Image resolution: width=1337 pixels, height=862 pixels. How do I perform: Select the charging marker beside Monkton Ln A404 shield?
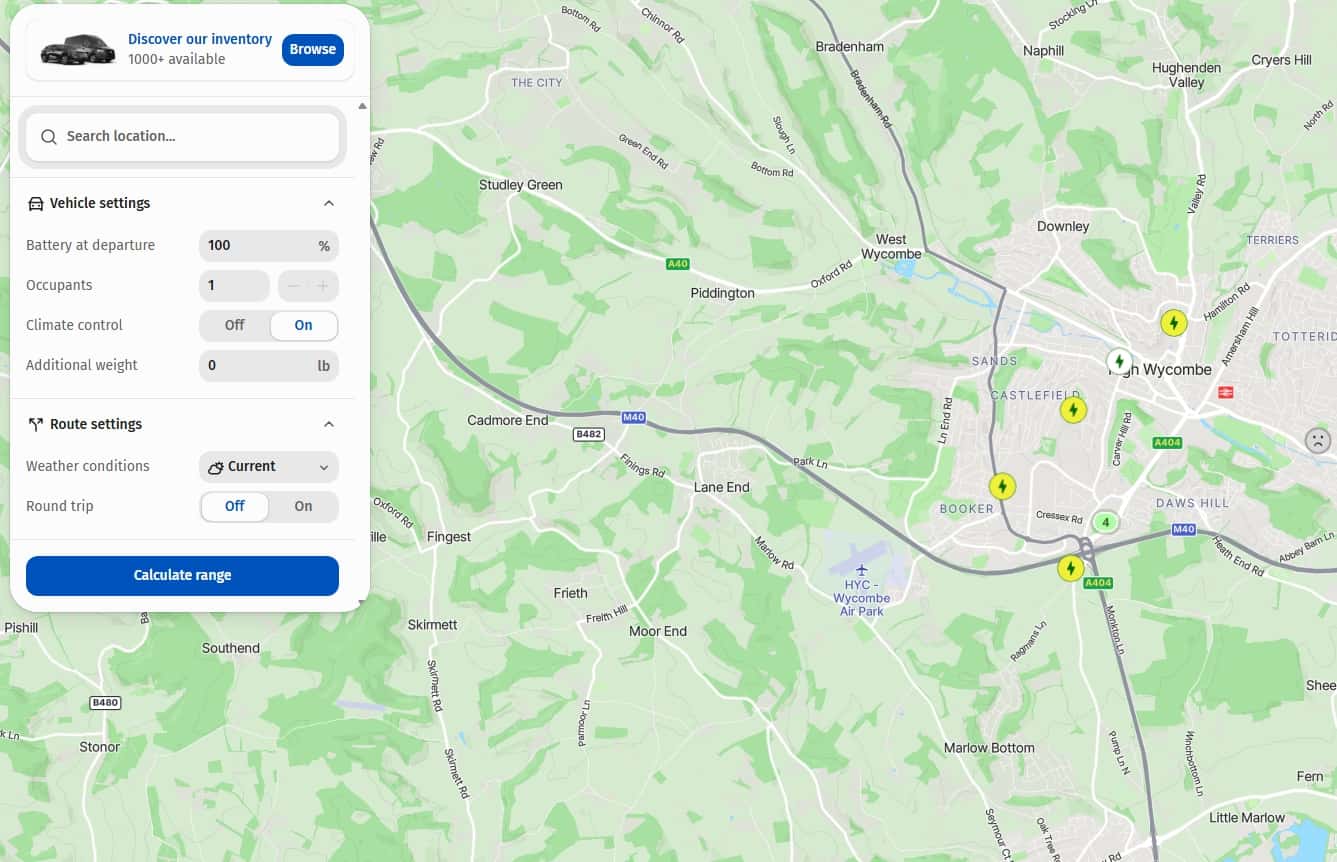click(x=1071, y=569)
